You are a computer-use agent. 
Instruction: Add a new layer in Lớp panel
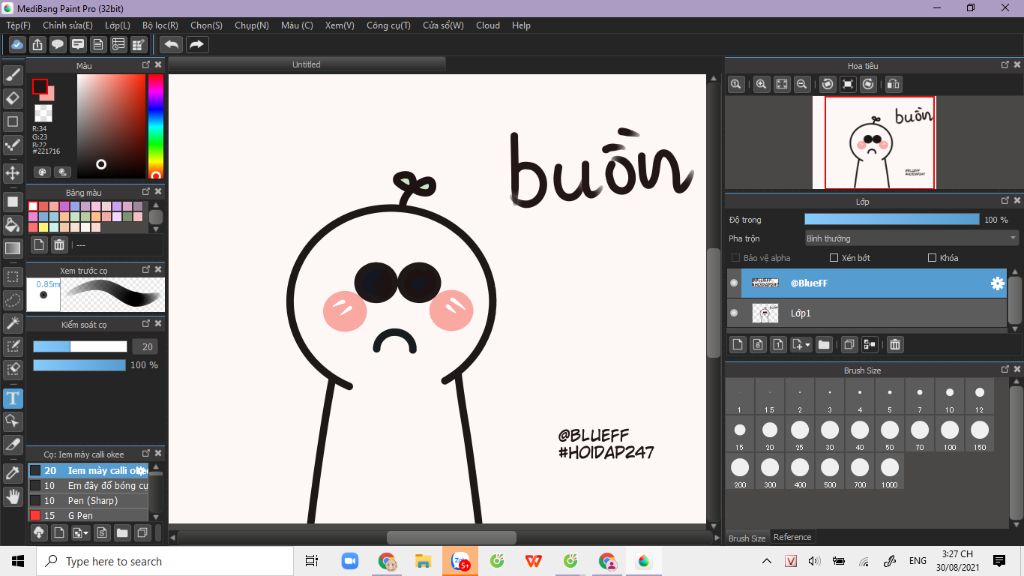(737, 344)
